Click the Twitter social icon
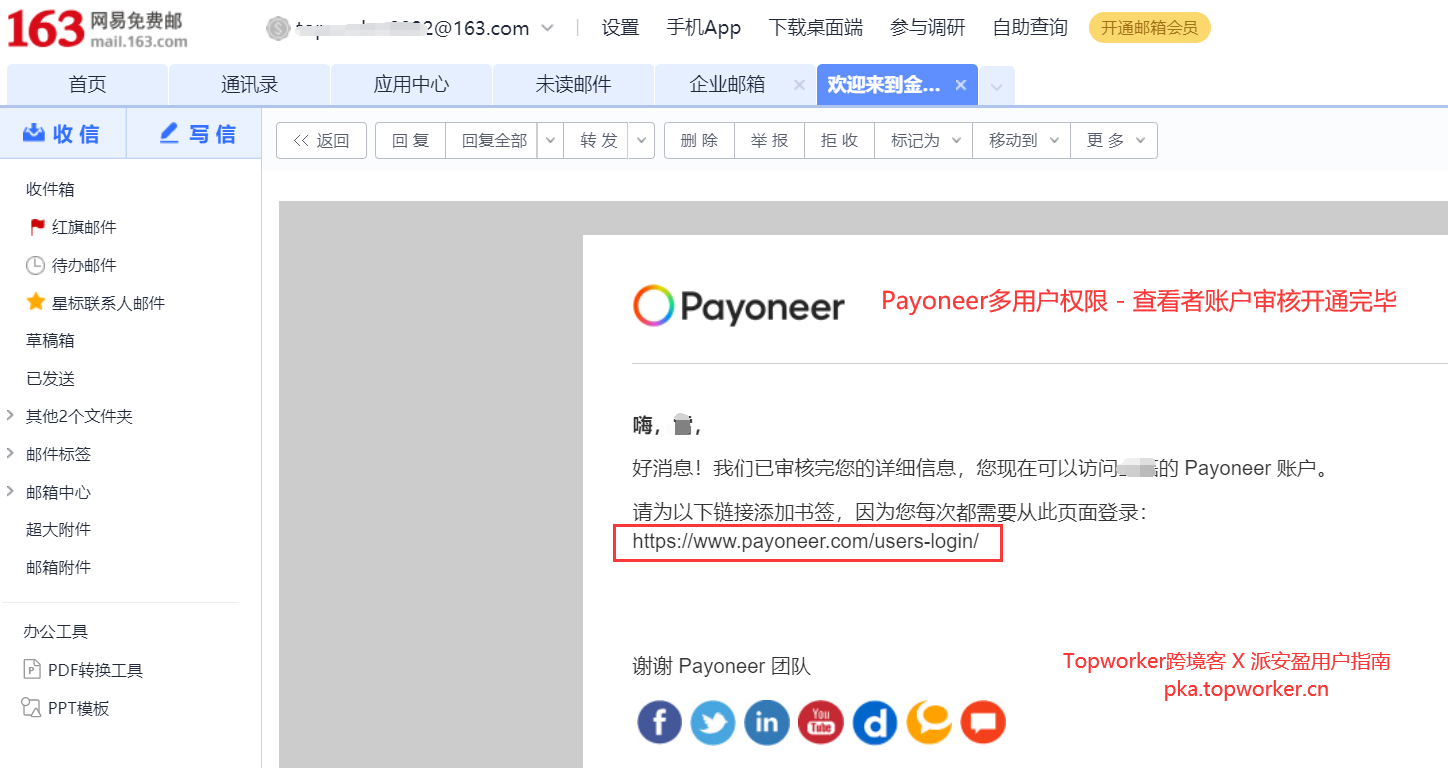The image size is (1448, 768). [x=713, y=722]
